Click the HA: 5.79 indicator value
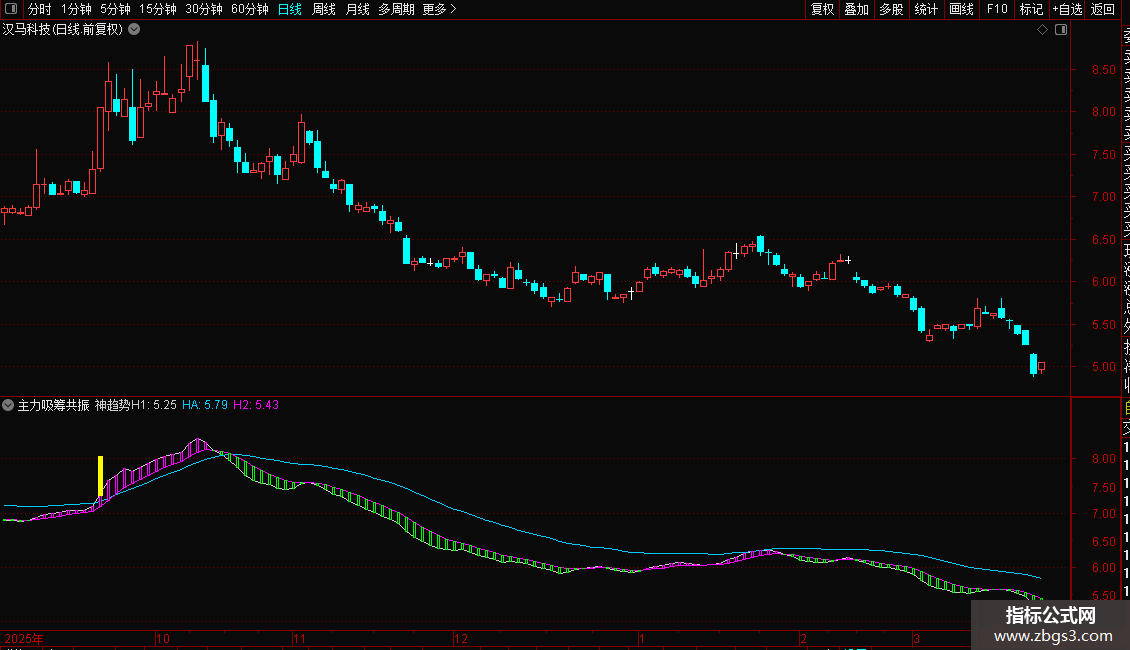Screen dimensions: 1130x650 [205, 405]
